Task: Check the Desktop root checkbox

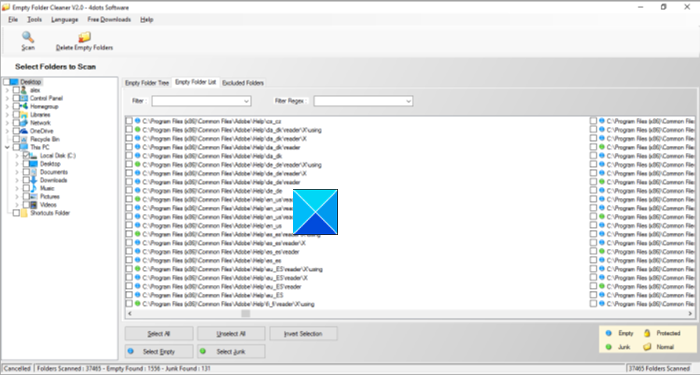Action: 6,82
